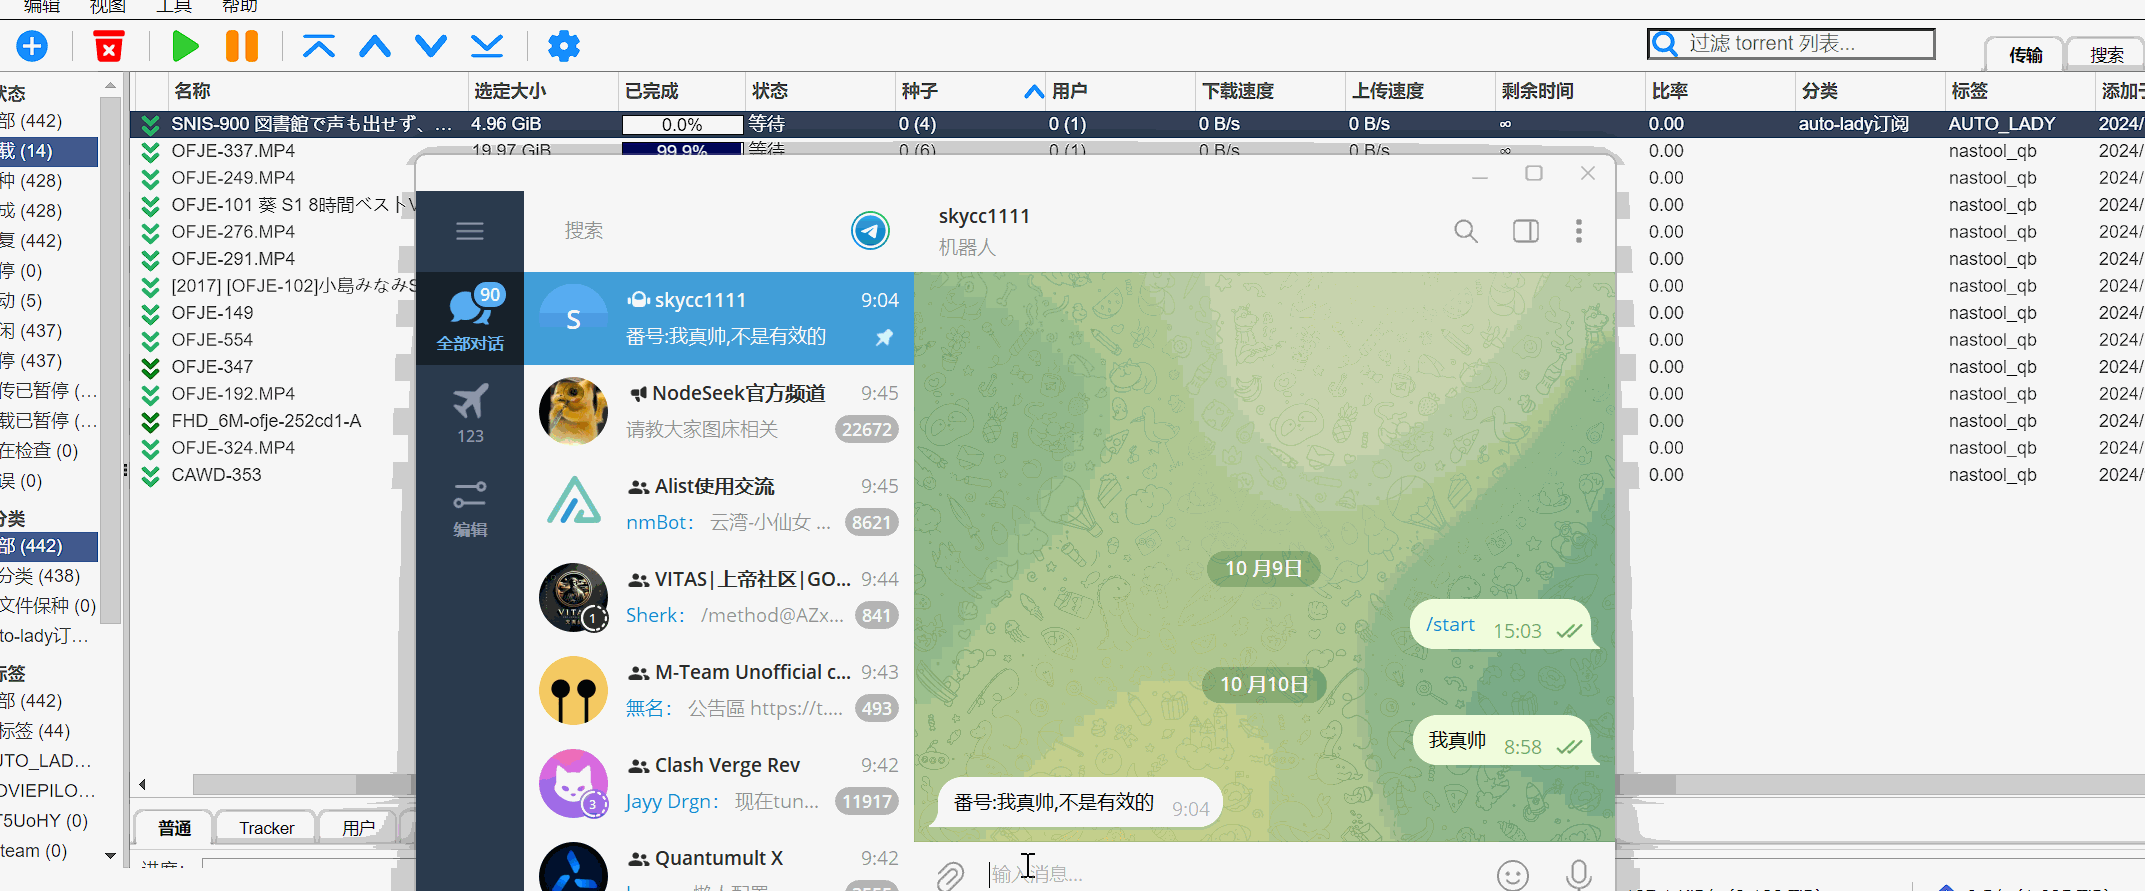
Task: Select the 文件保种 (0) category filter
Action: (48, 606)
